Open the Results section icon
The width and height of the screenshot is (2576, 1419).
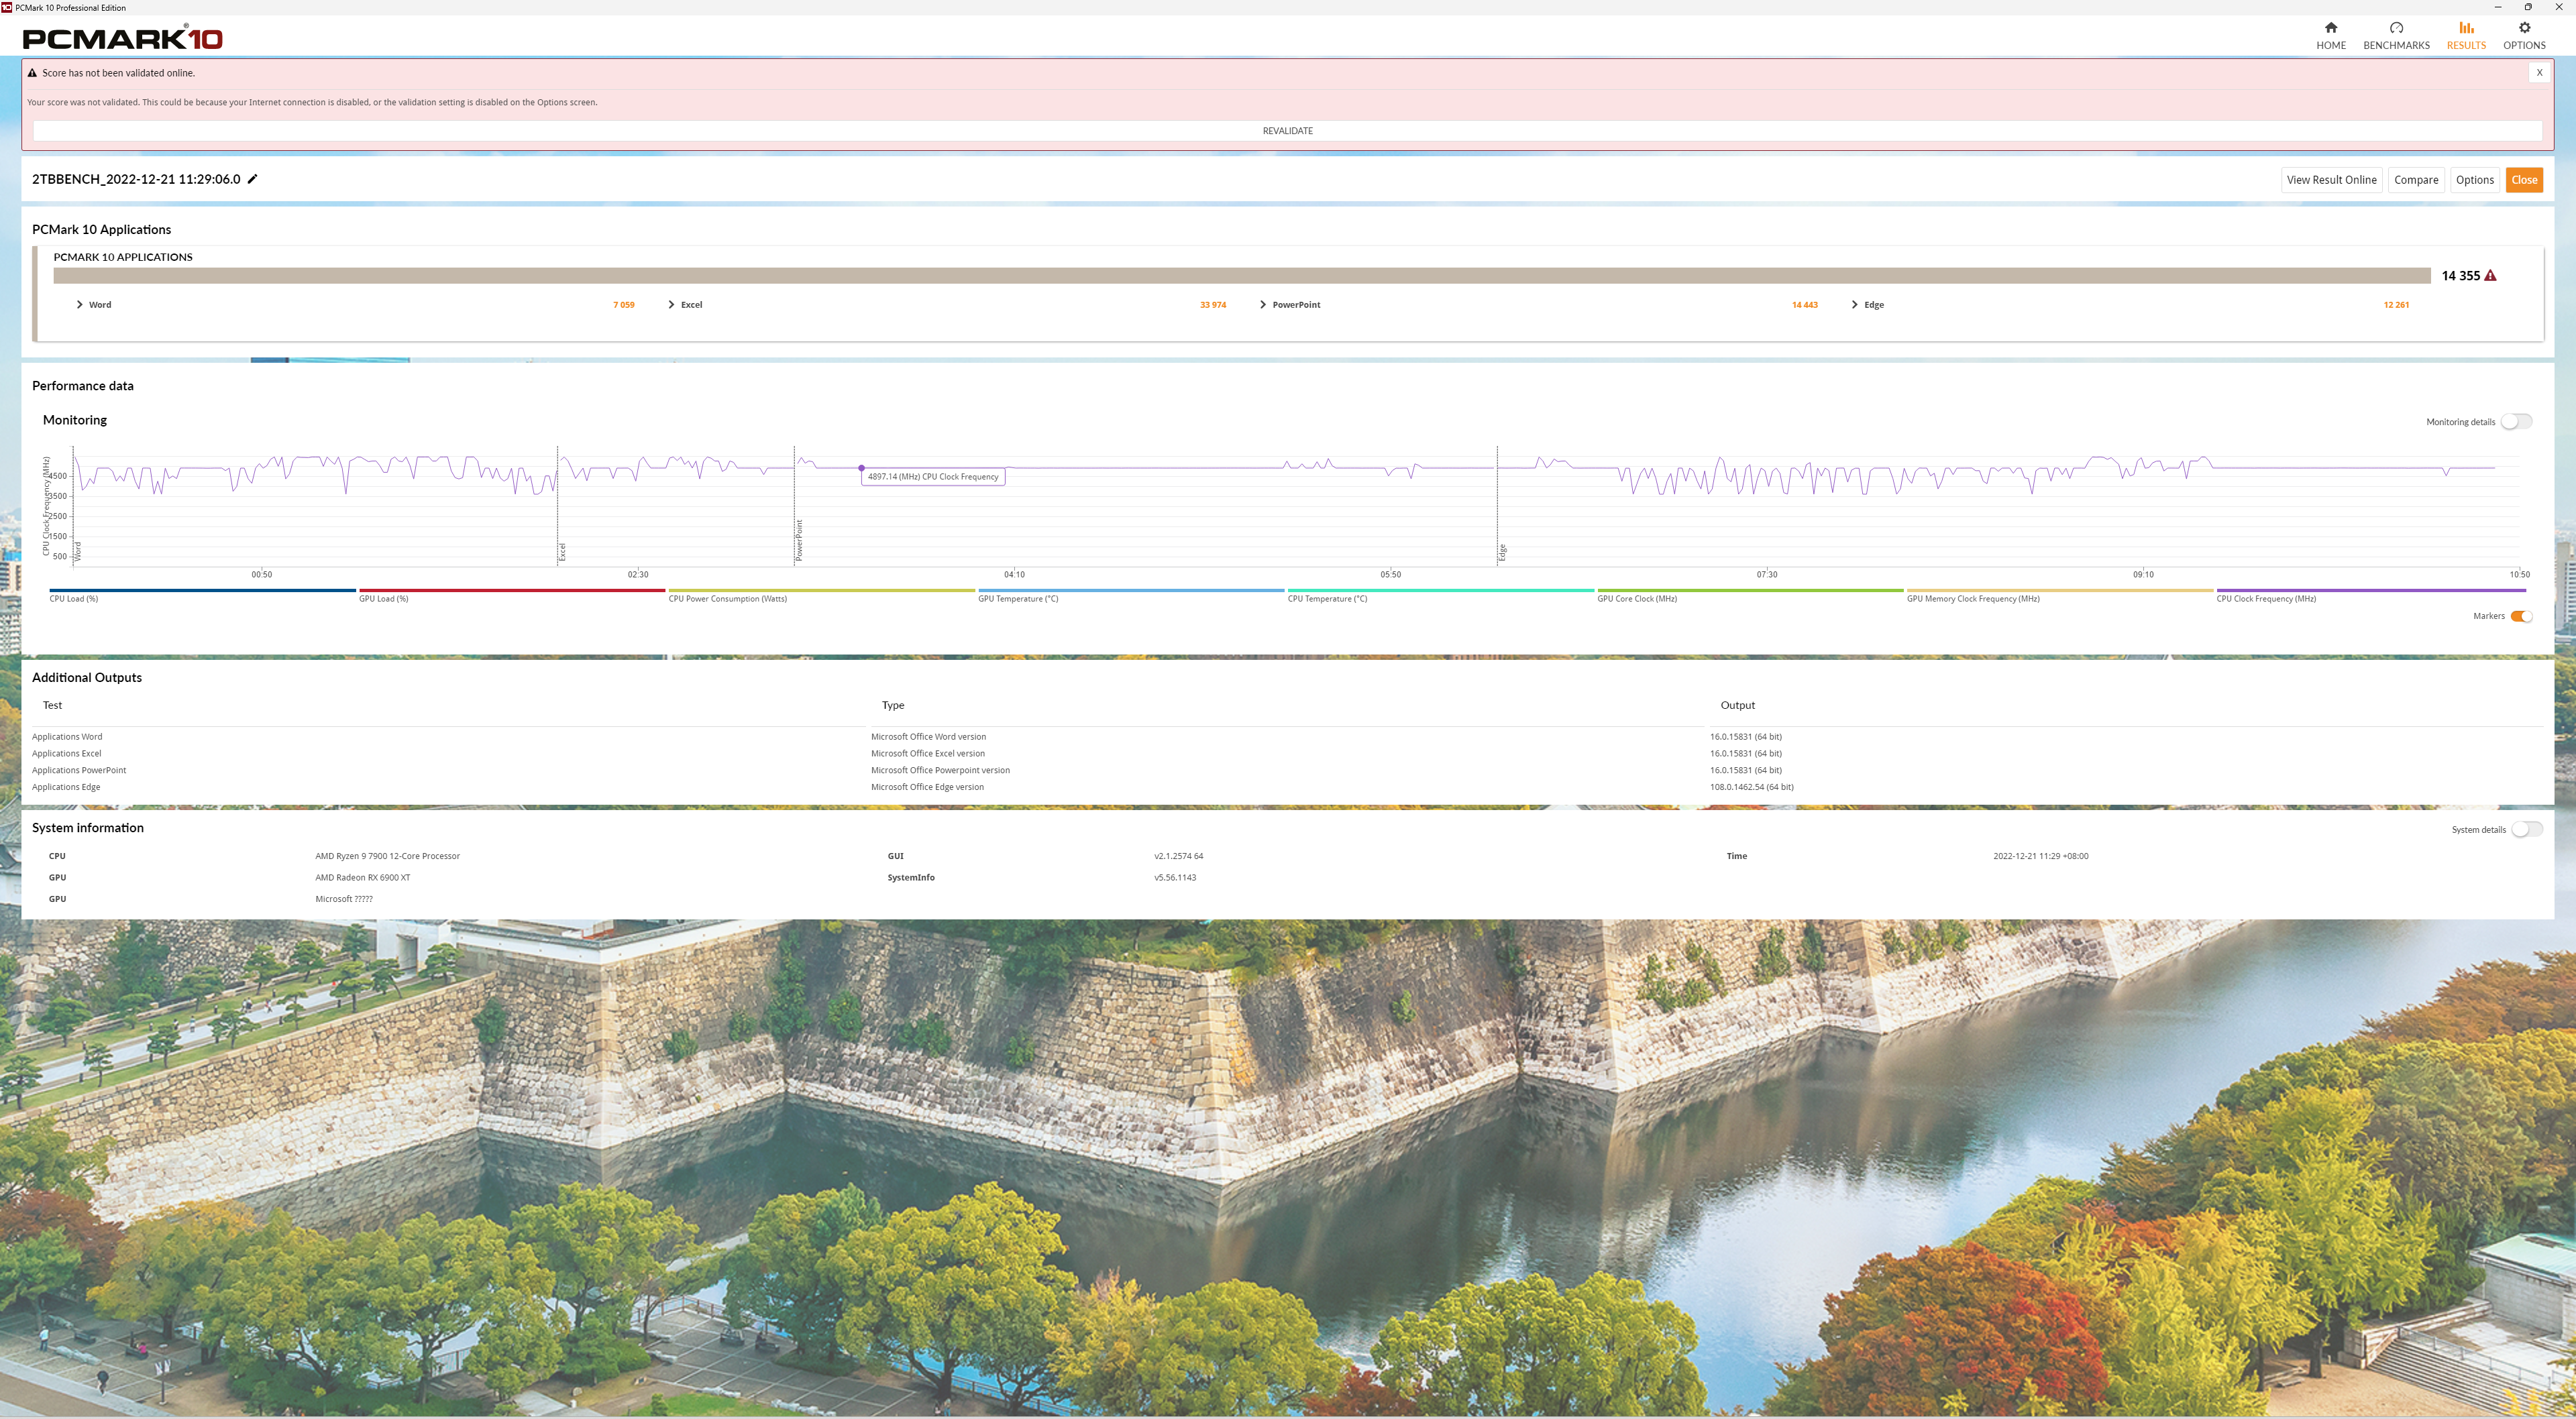click(x=2466, y=28)
